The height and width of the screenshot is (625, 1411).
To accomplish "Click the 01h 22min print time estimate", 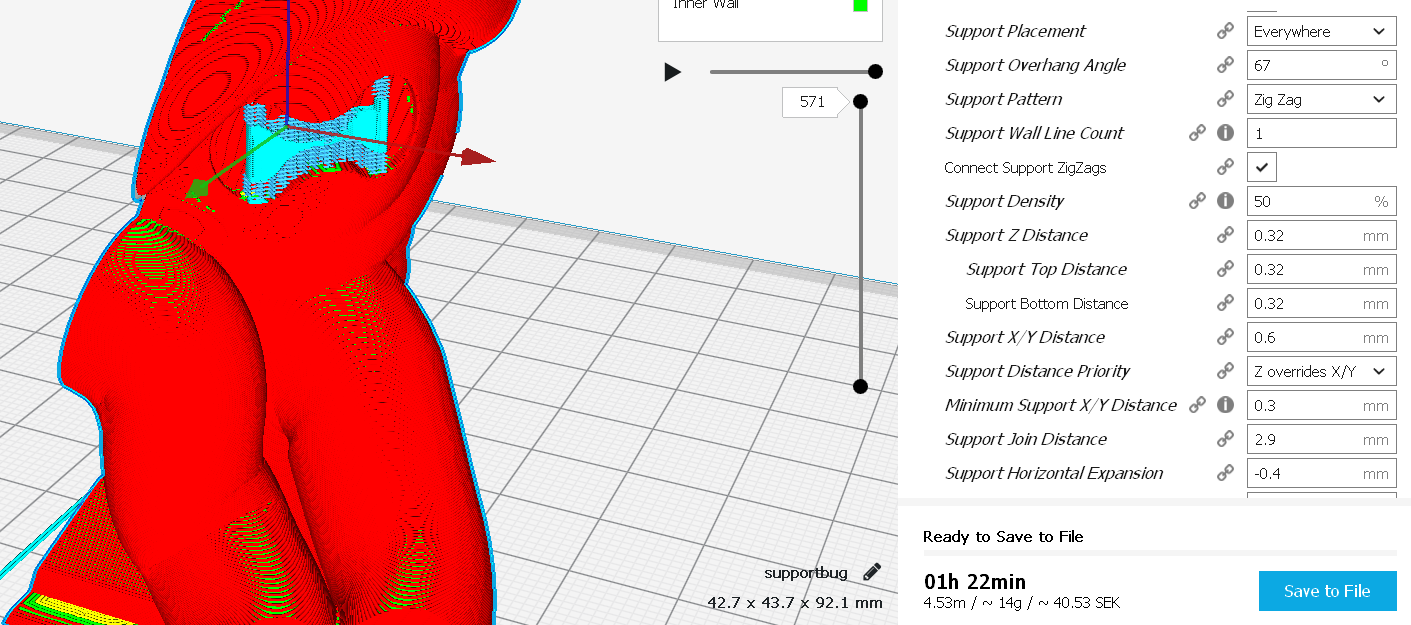I will tap(974, 582).
